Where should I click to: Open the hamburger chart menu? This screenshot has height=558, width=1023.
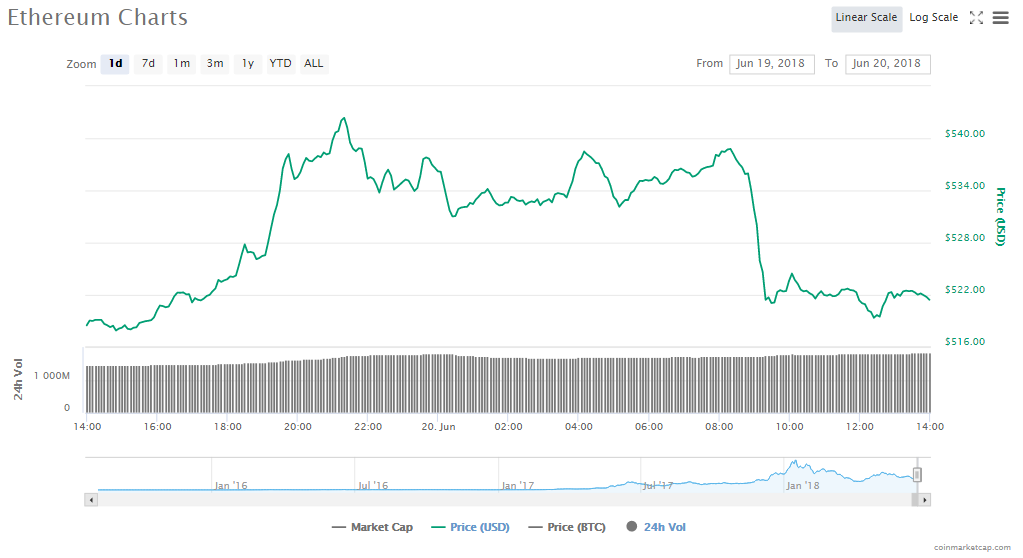1000,18
